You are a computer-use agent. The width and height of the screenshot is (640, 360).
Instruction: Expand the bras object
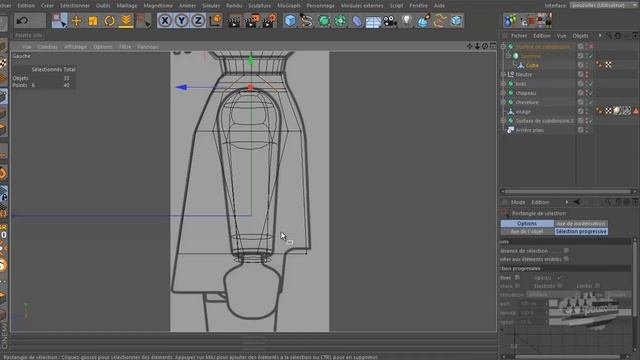pyautogui.click(x=503, y=84)
